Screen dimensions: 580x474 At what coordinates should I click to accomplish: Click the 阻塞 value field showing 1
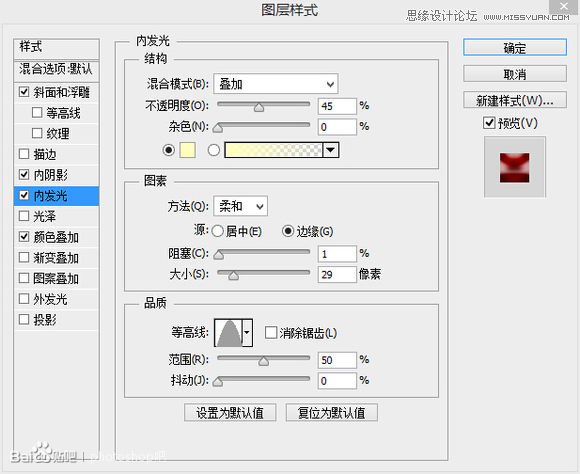pos(337,254)
